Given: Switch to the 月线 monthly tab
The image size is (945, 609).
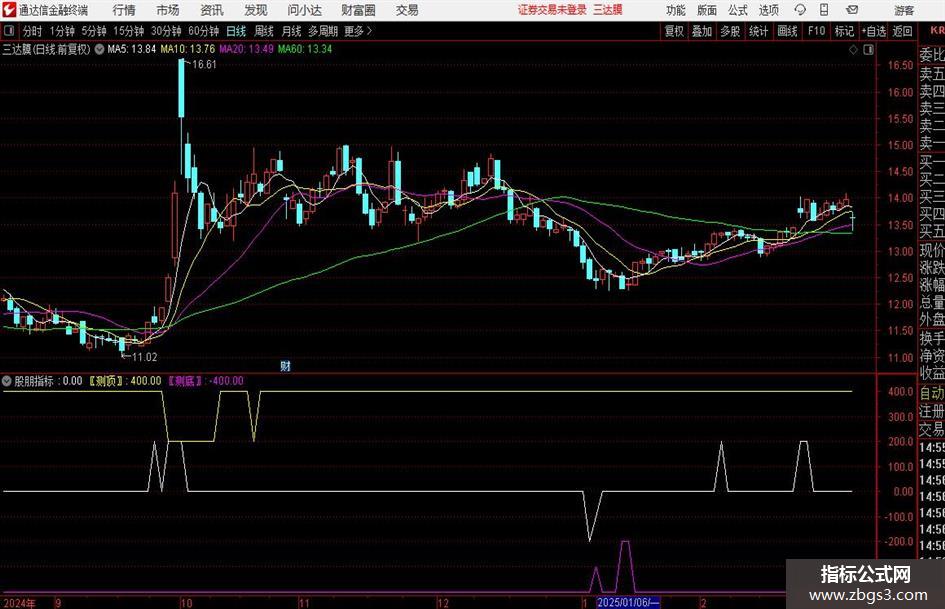Looking at the screenshot, I should coord(291,31).
